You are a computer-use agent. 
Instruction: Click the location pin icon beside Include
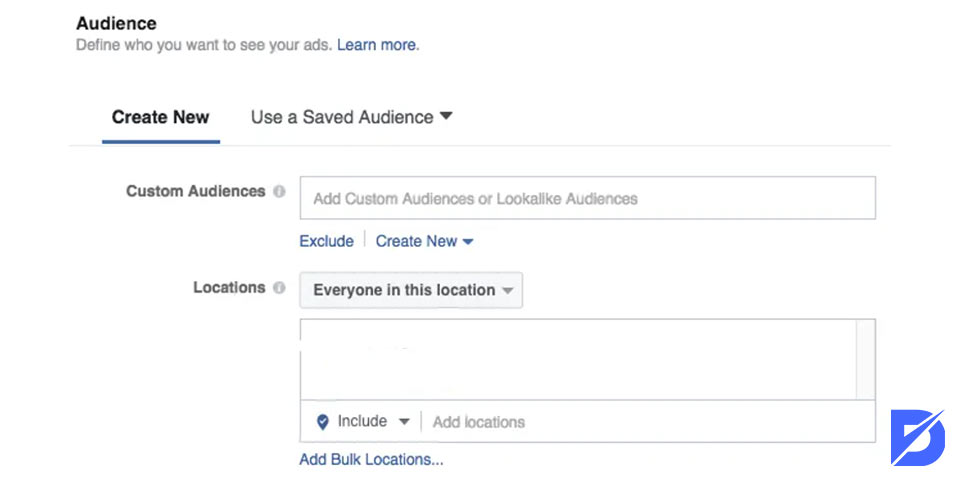323,422
